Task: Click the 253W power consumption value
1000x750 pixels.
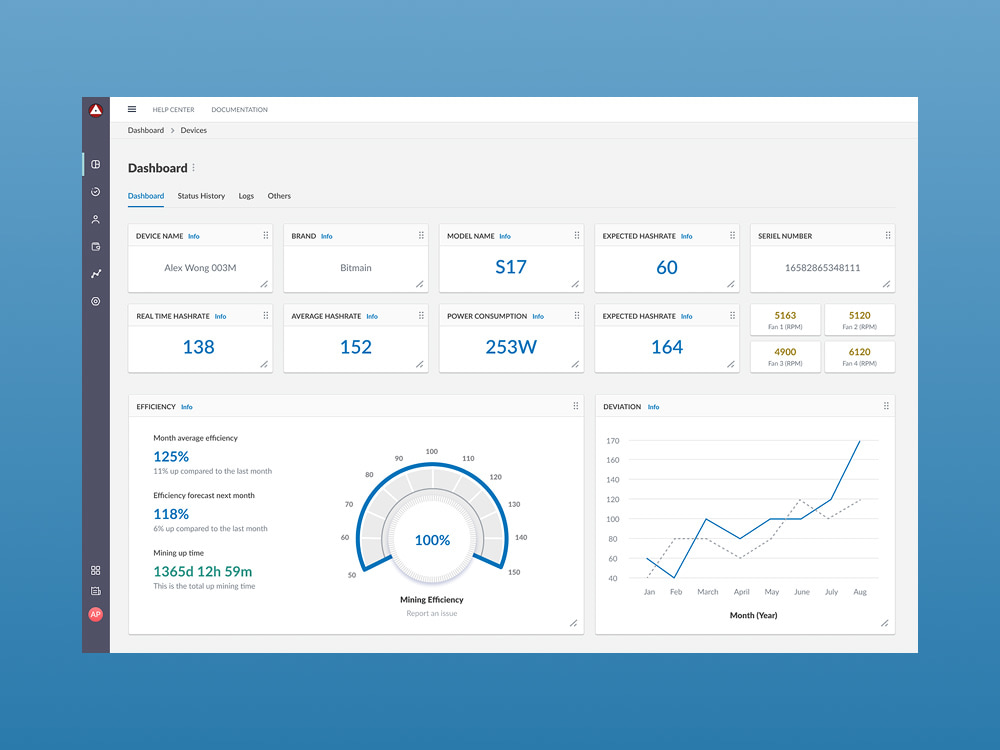Action: (x=511, y=347)
